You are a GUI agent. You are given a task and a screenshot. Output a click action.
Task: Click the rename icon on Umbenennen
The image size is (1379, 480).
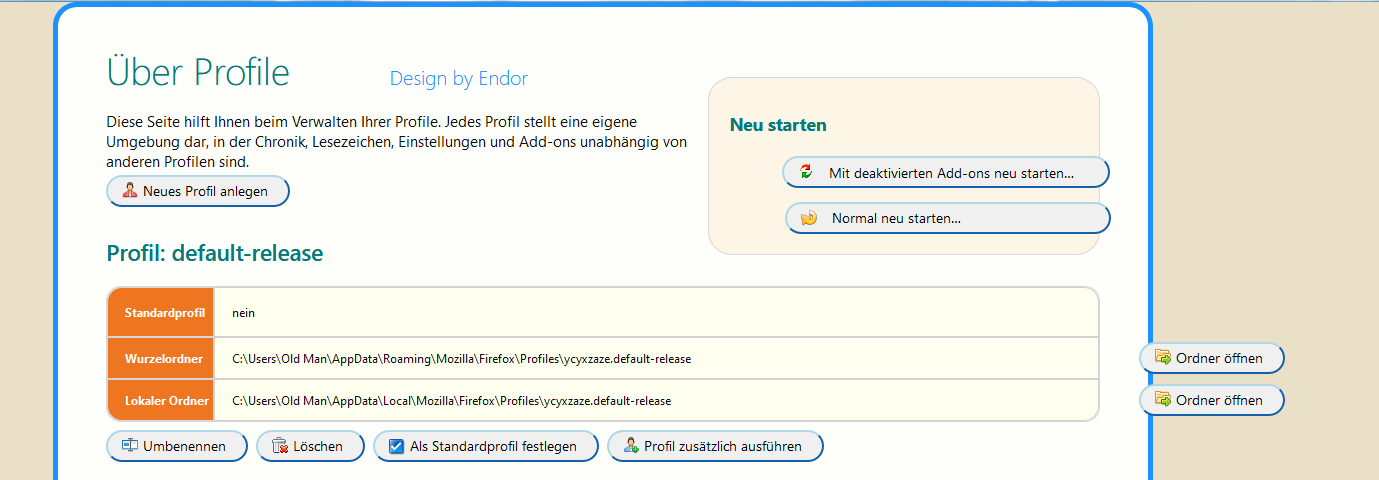coord(130,446)
